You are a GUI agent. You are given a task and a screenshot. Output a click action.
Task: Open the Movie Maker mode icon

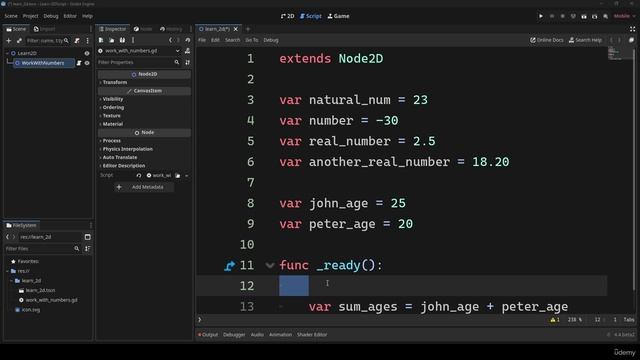coord(606,16)
